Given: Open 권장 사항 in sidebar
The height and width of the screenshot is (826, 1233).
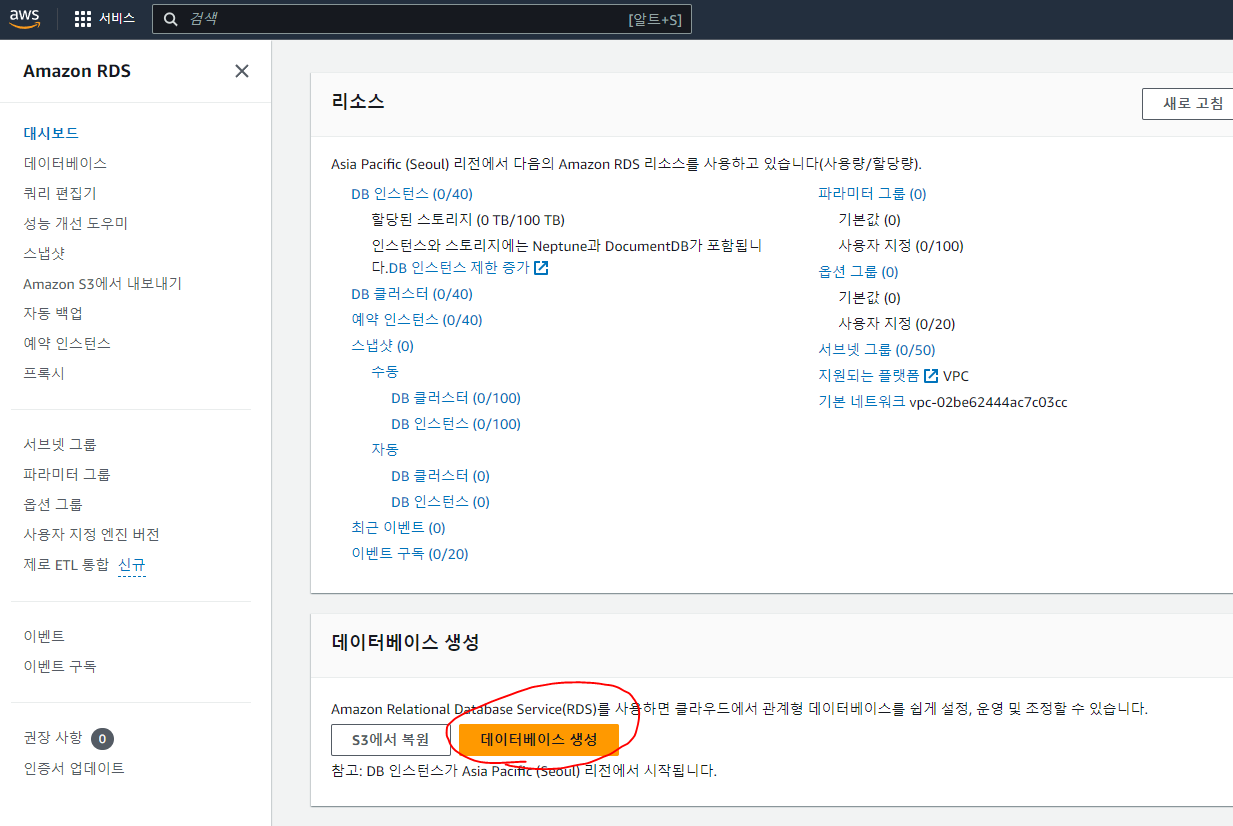Looking at the screenshot, I should pyautogui.click(x=53, y=738).
